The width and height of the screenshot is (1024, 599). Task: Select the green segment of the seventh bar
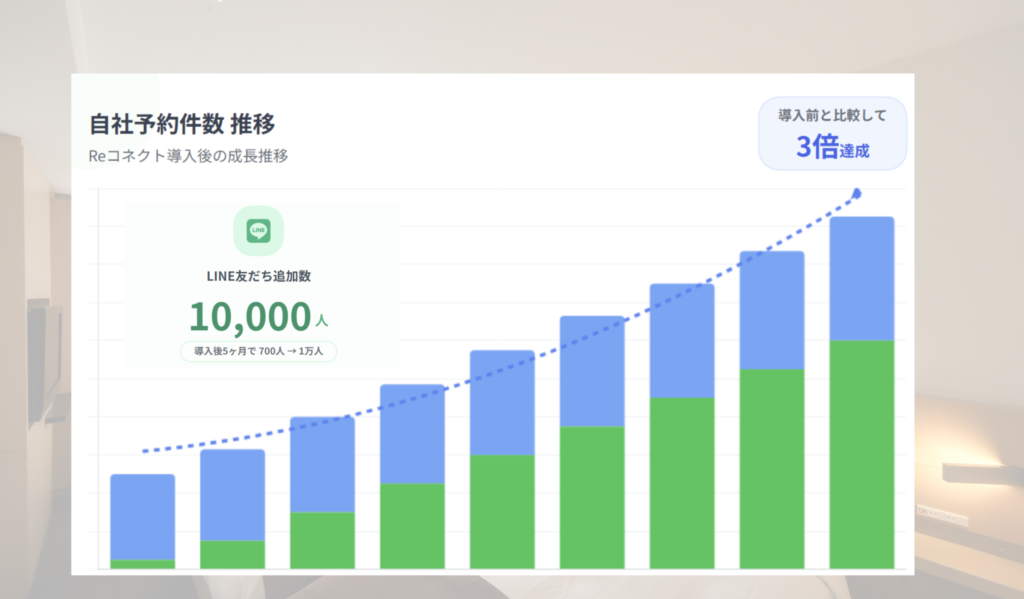tap(682, 482)
